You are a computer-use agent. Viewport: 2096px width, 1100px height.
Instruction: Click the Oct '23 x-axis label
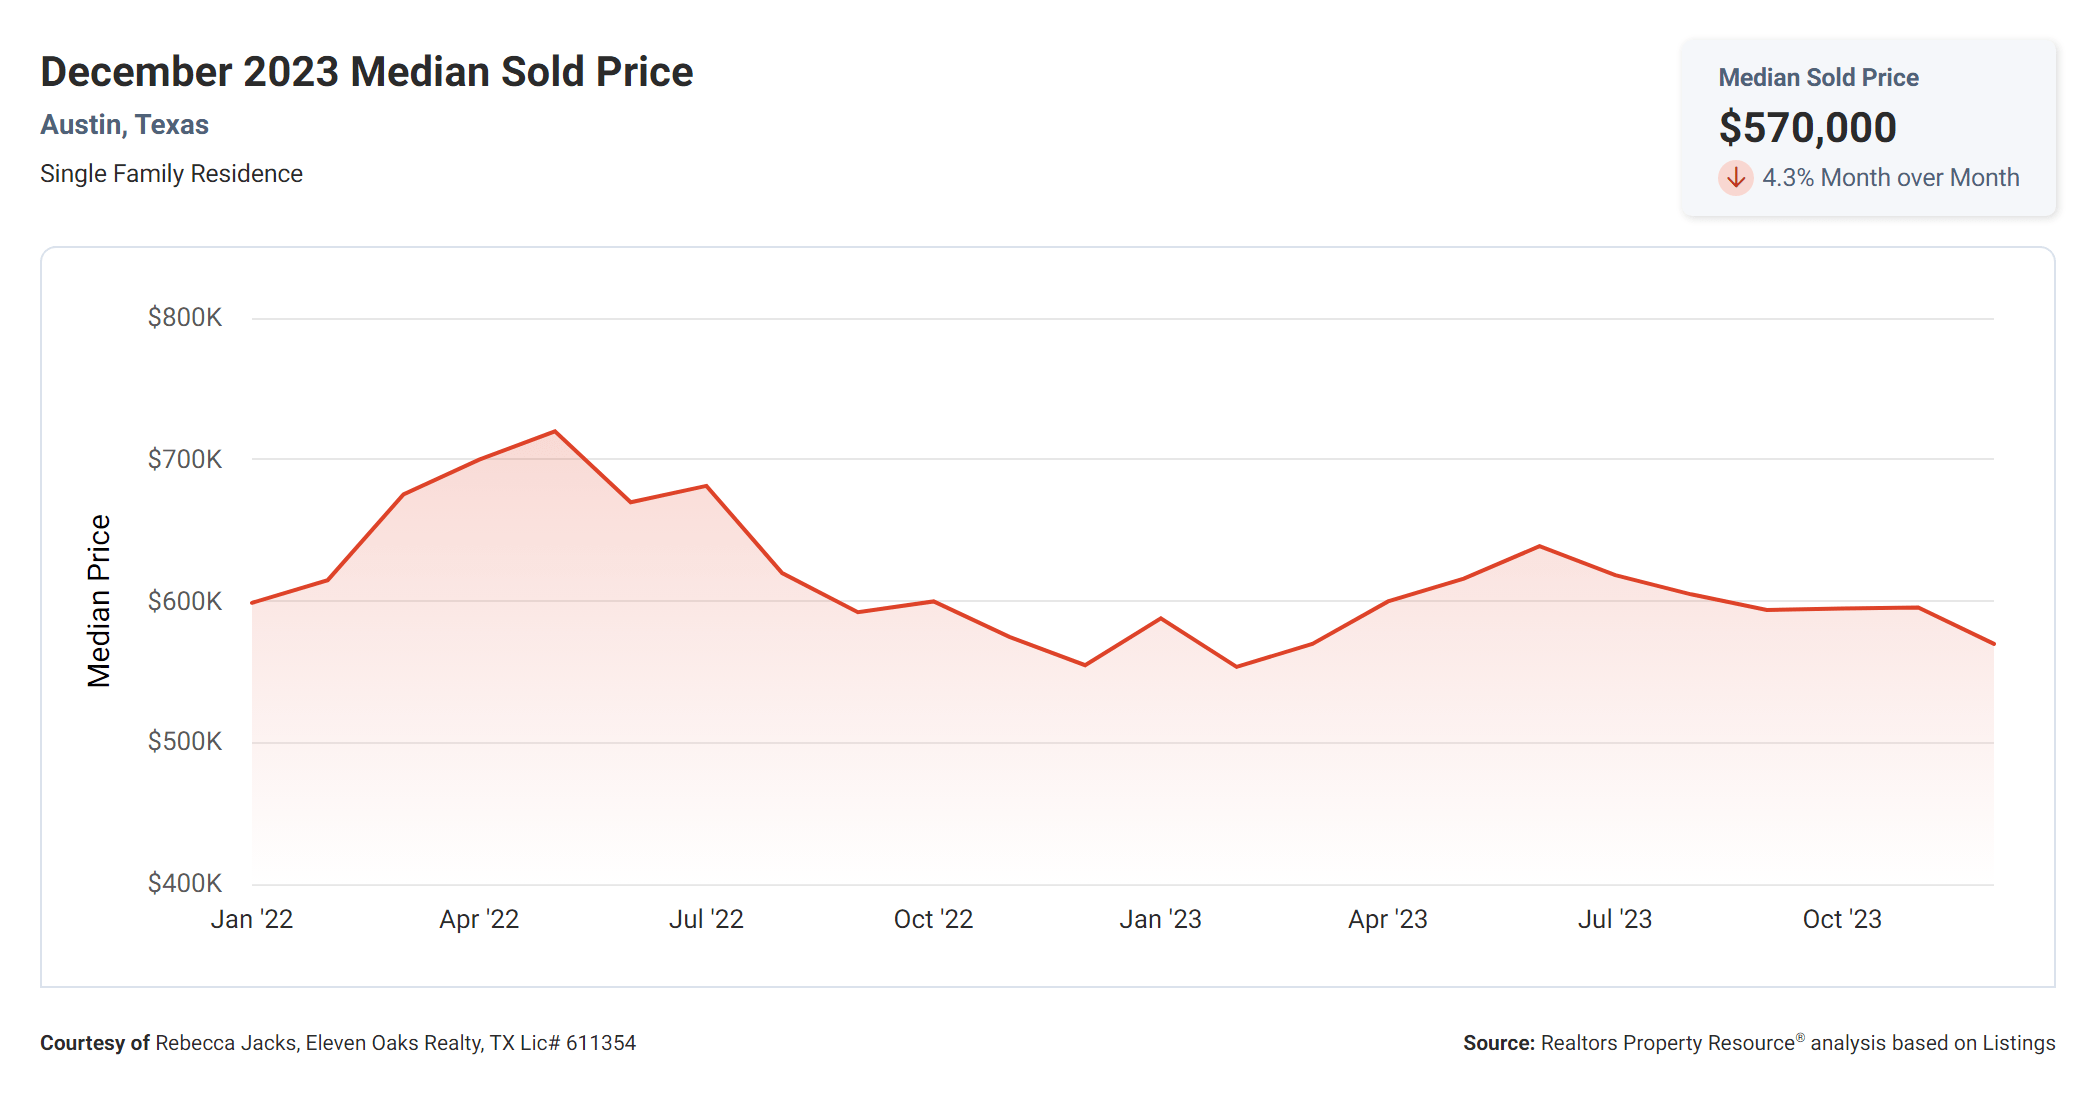pyautogui.click(x=1841, y=919)
